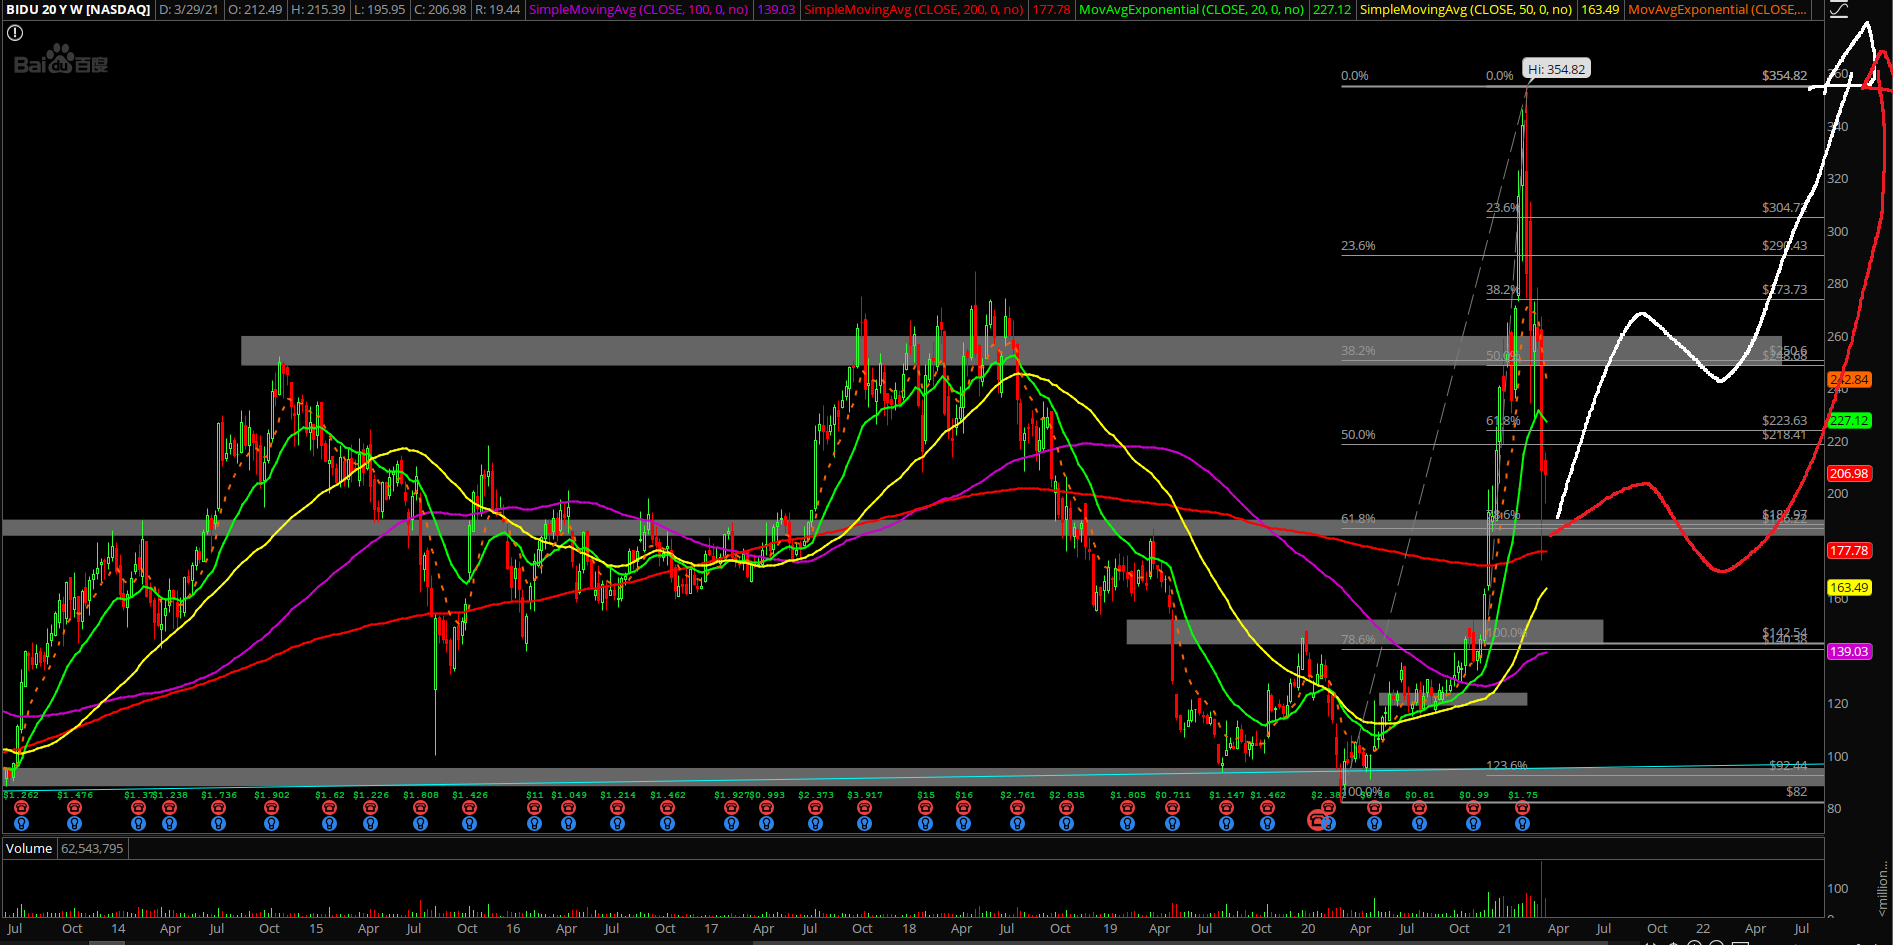Viewport: 1893px width, 945px height.
Task: Click the conference call phone icon under $1.476
Action: pos(74,809)
